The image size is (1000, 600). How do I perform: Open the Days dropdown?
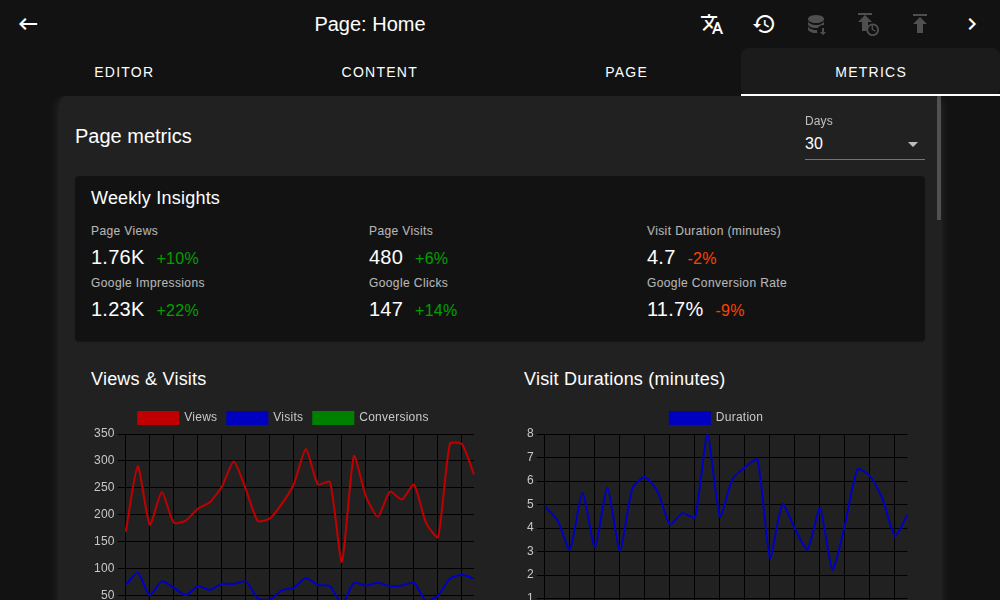864,144
